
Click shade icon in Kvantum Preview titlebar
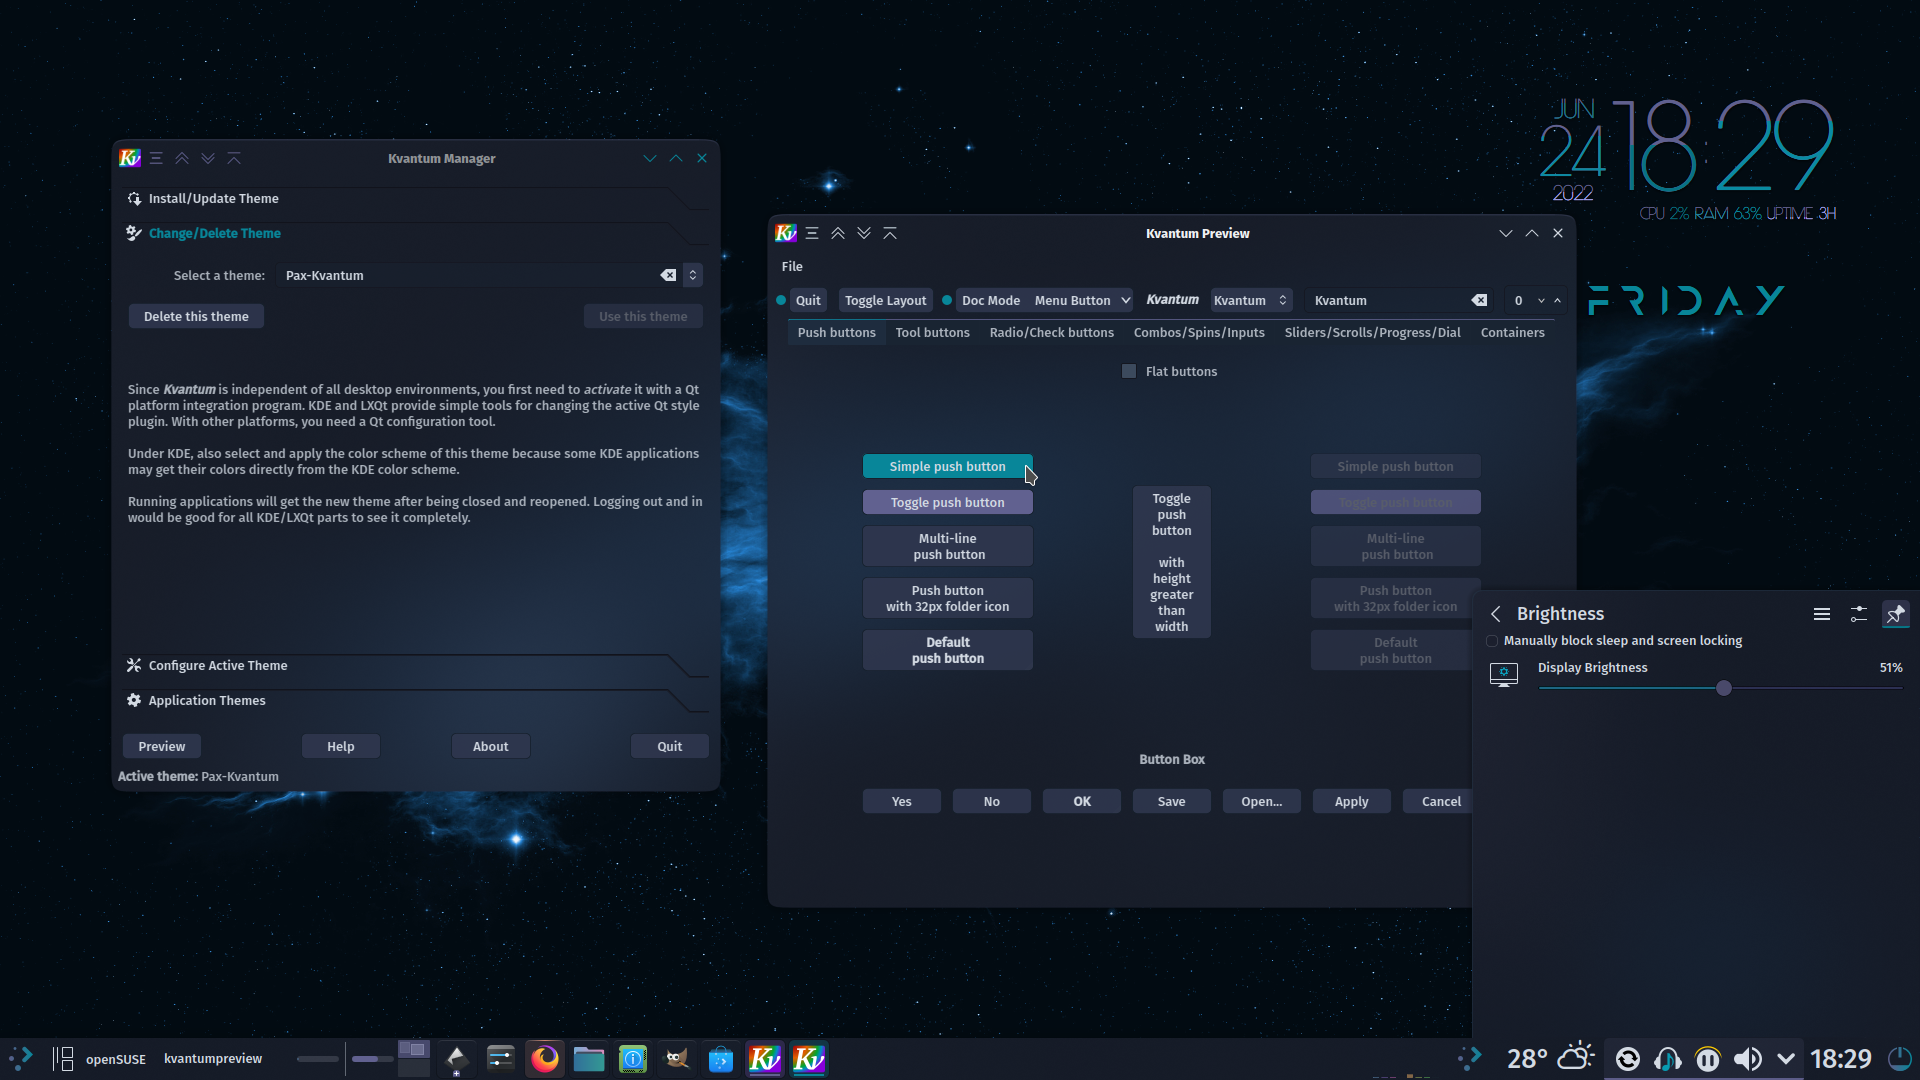click(x=890, y=233)
